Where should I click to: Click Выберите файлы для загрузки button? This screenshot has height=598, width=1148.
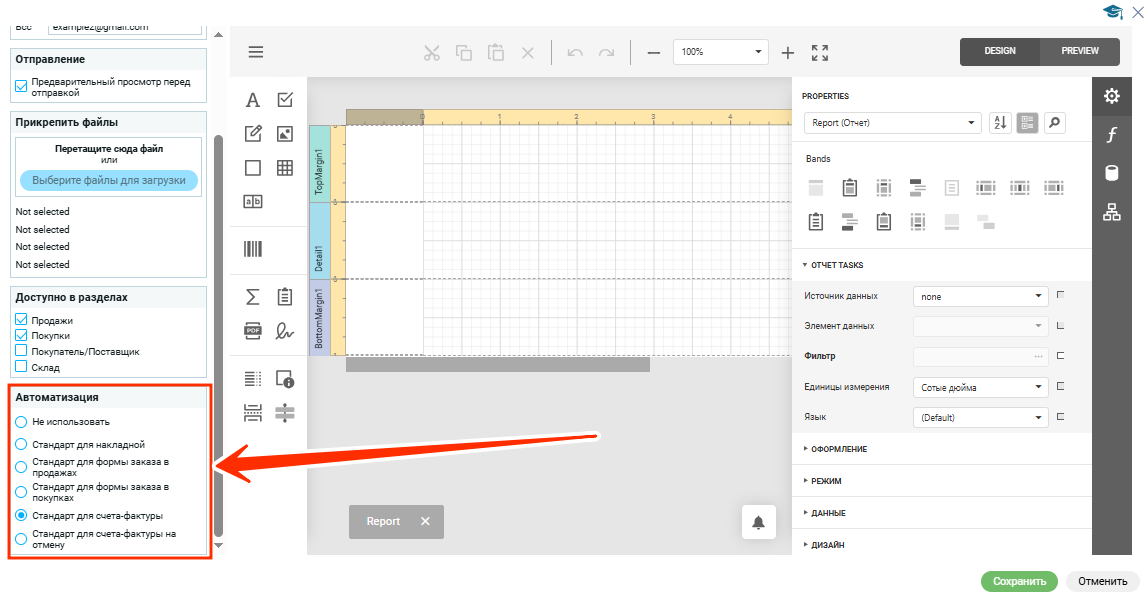pos(109,181)
